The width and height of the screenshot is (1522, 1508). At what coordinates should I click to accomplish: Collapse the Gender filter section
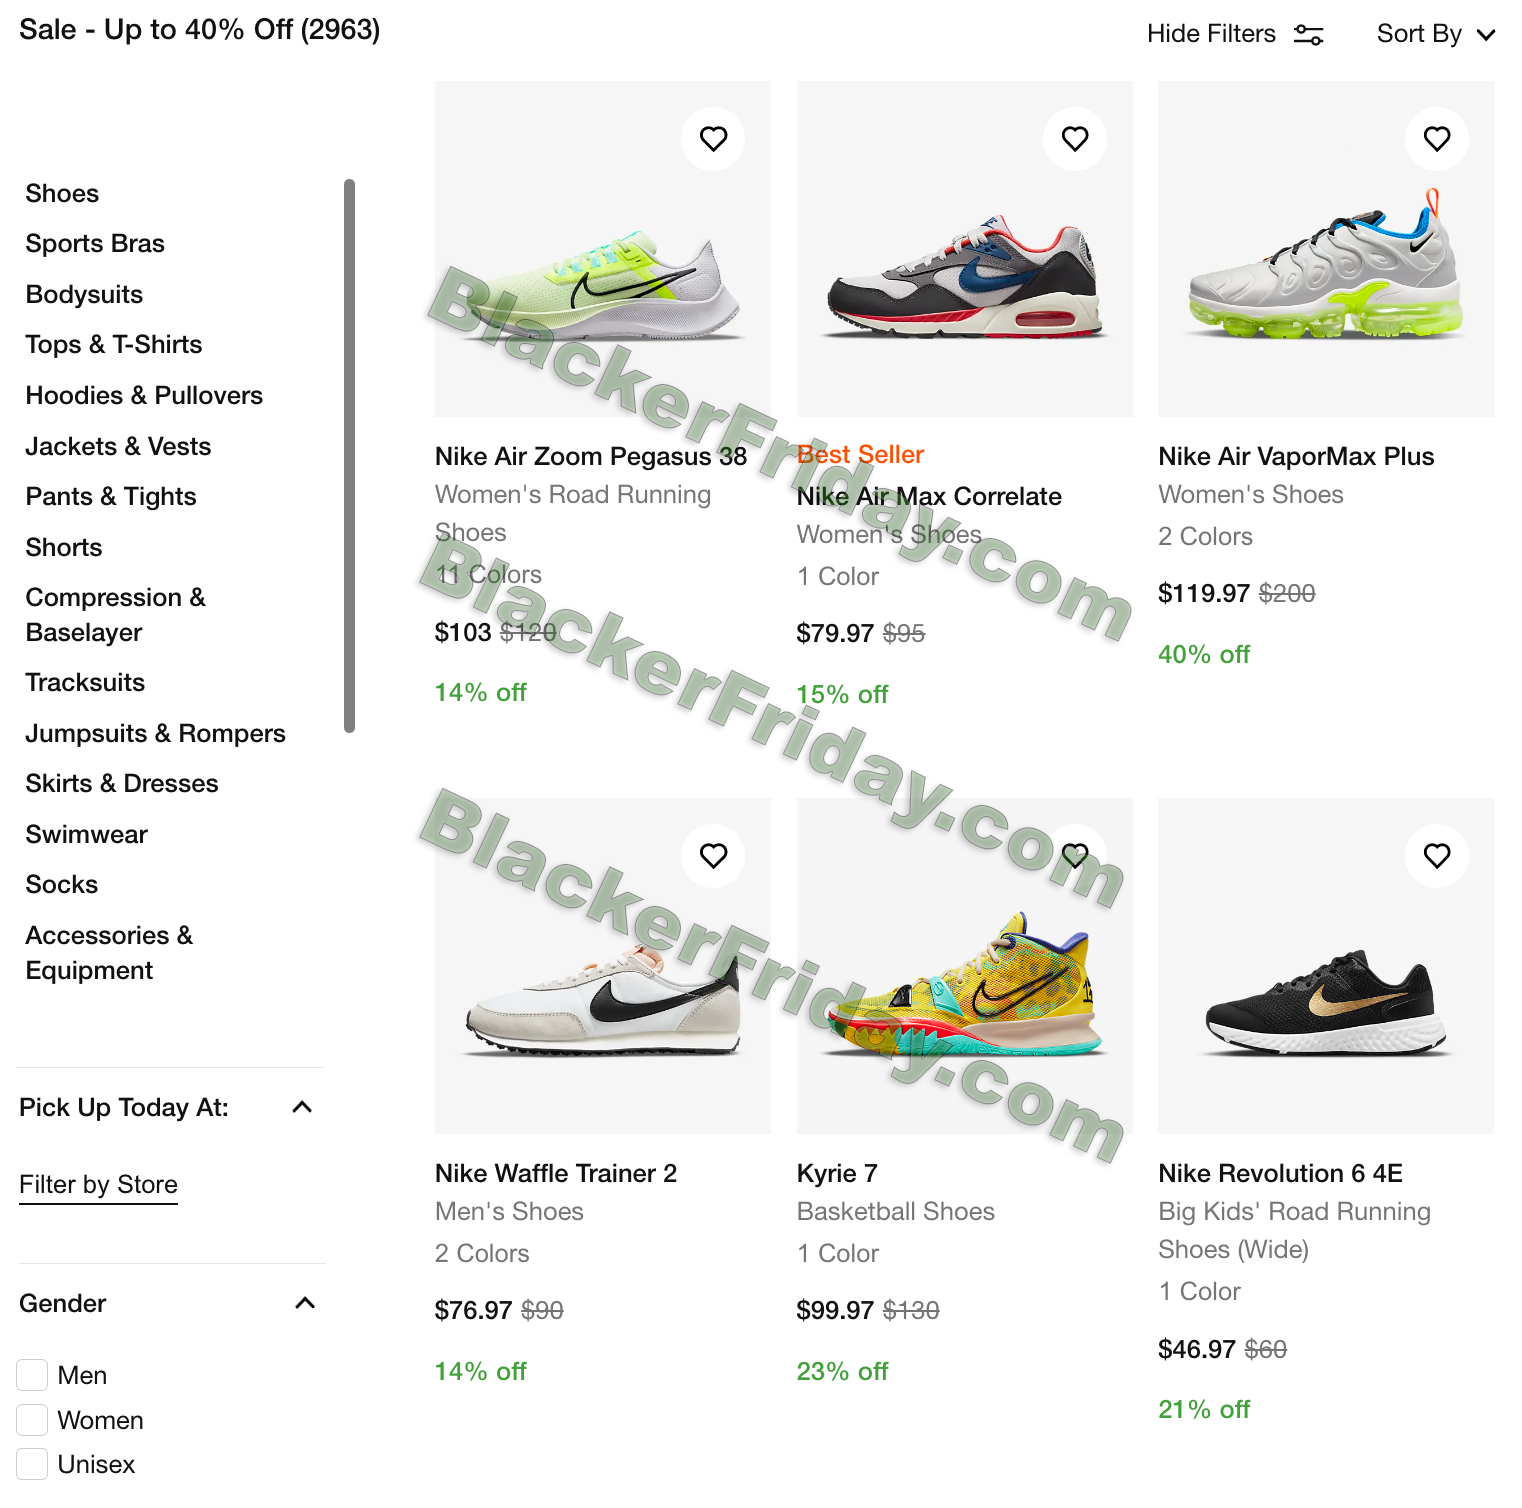[x=305, y=1303]
